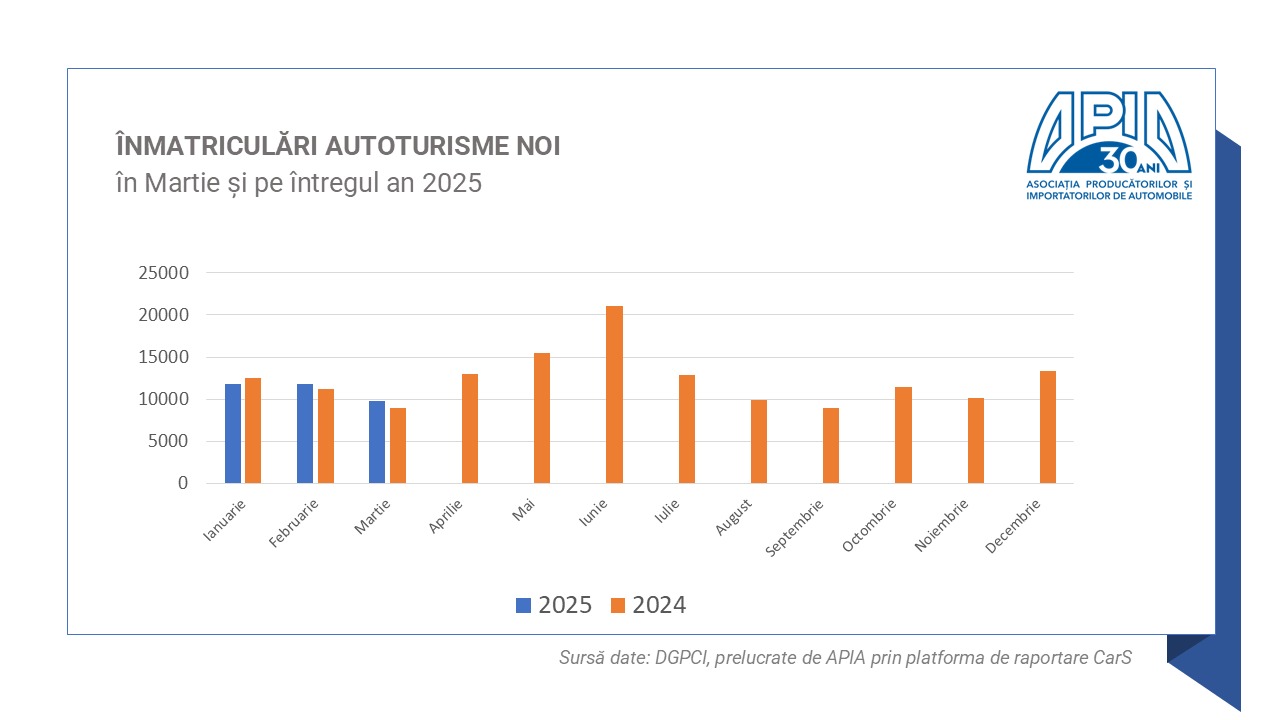The image size is (1280, 720).
Task: Select the orange 2024 legend swatch
Action: tap(618, 605)
